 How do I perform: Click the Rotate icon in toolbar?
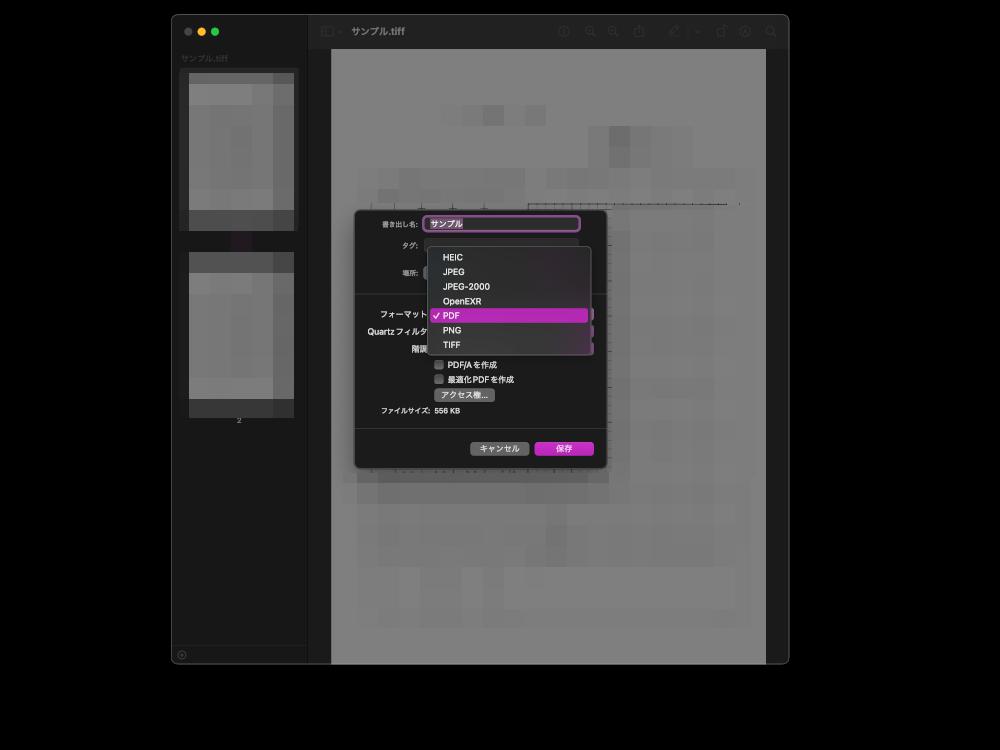(721, 31)
